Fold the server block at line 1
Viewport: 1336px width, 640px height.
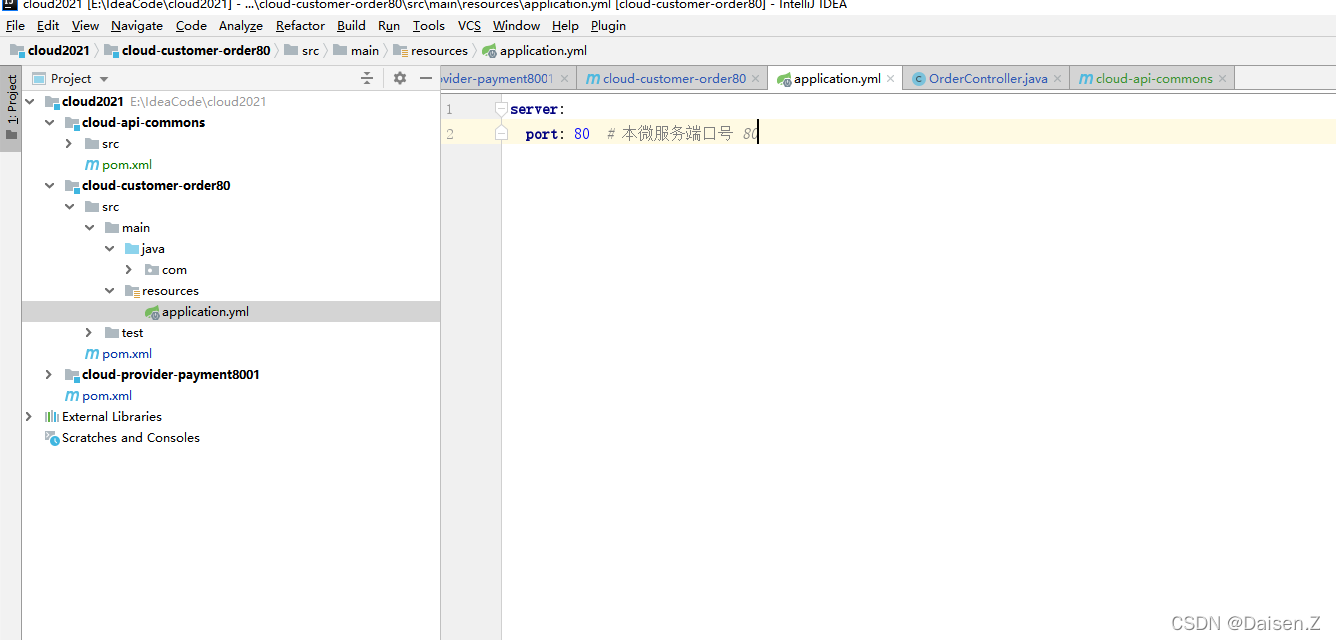501,108
